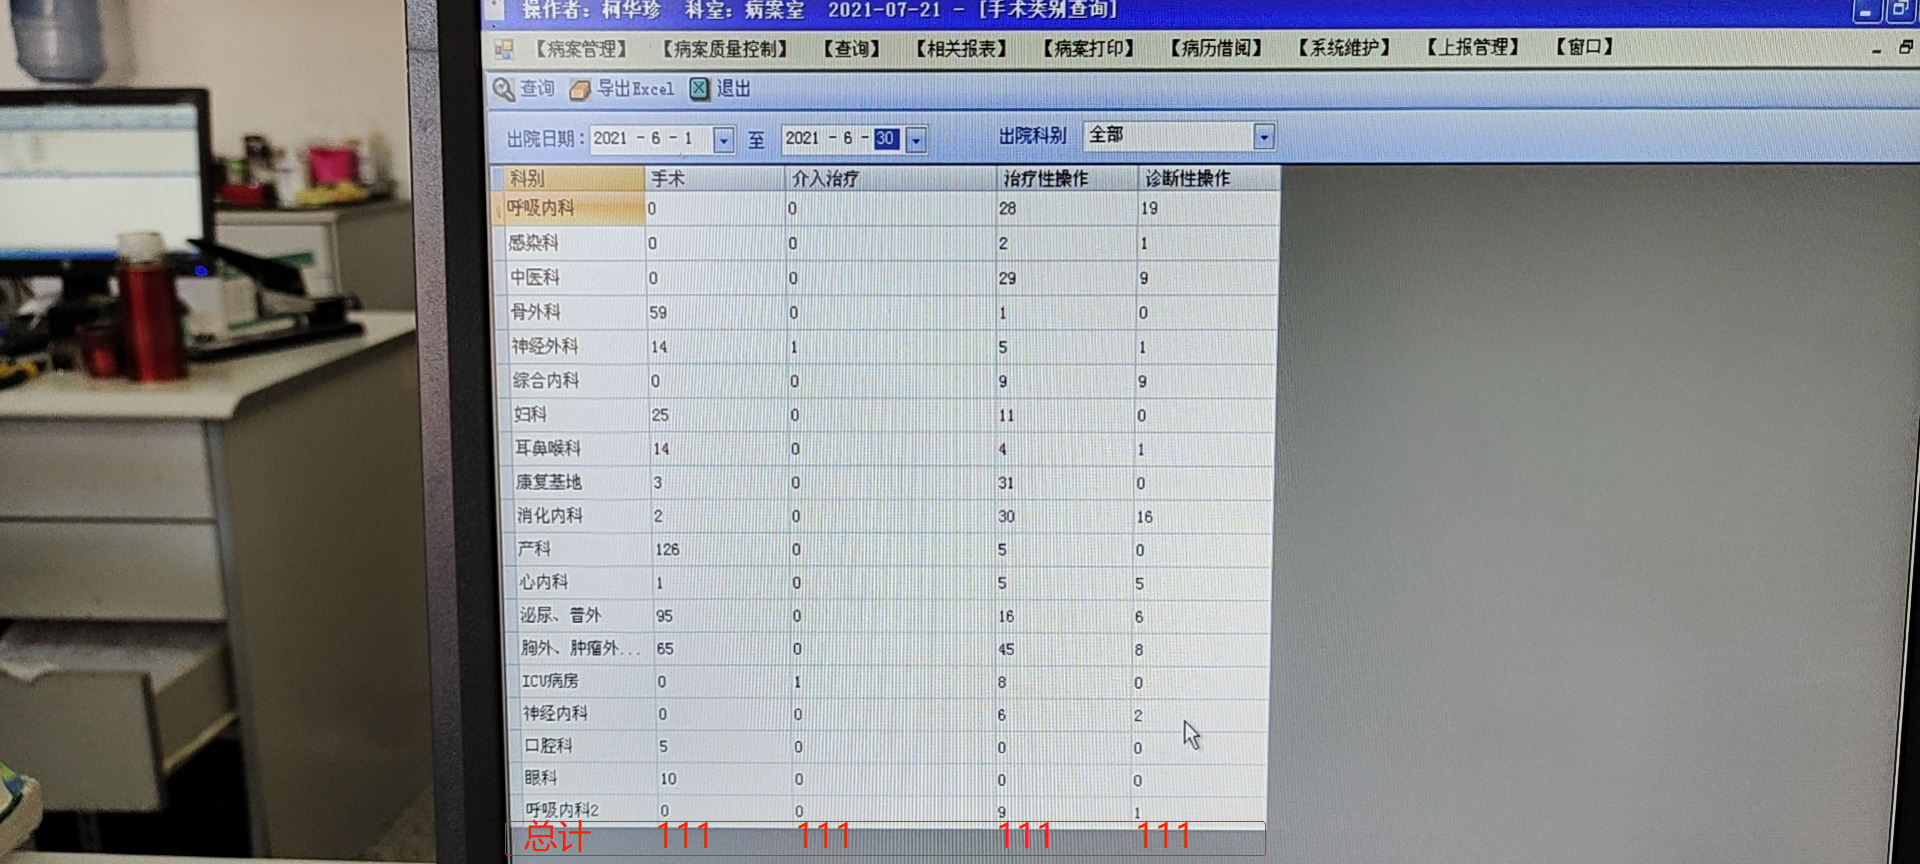The height and width of the screenshot is (864, 1920).
Task: Click 治疗性操作 value 29 for 中医科
Action: (1007, 279)
